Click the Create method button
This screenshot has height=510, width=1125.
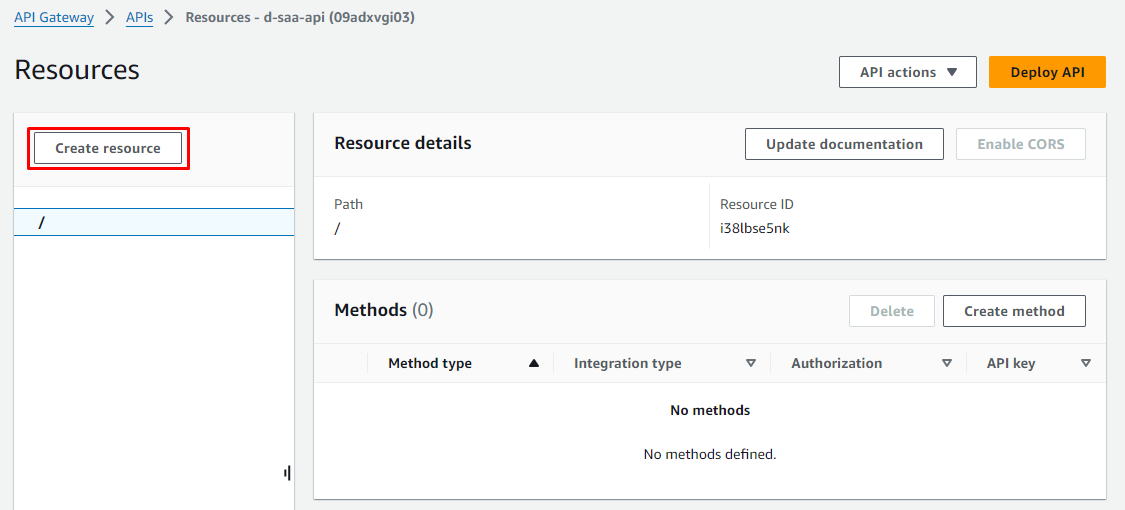tap(1014, 311)
